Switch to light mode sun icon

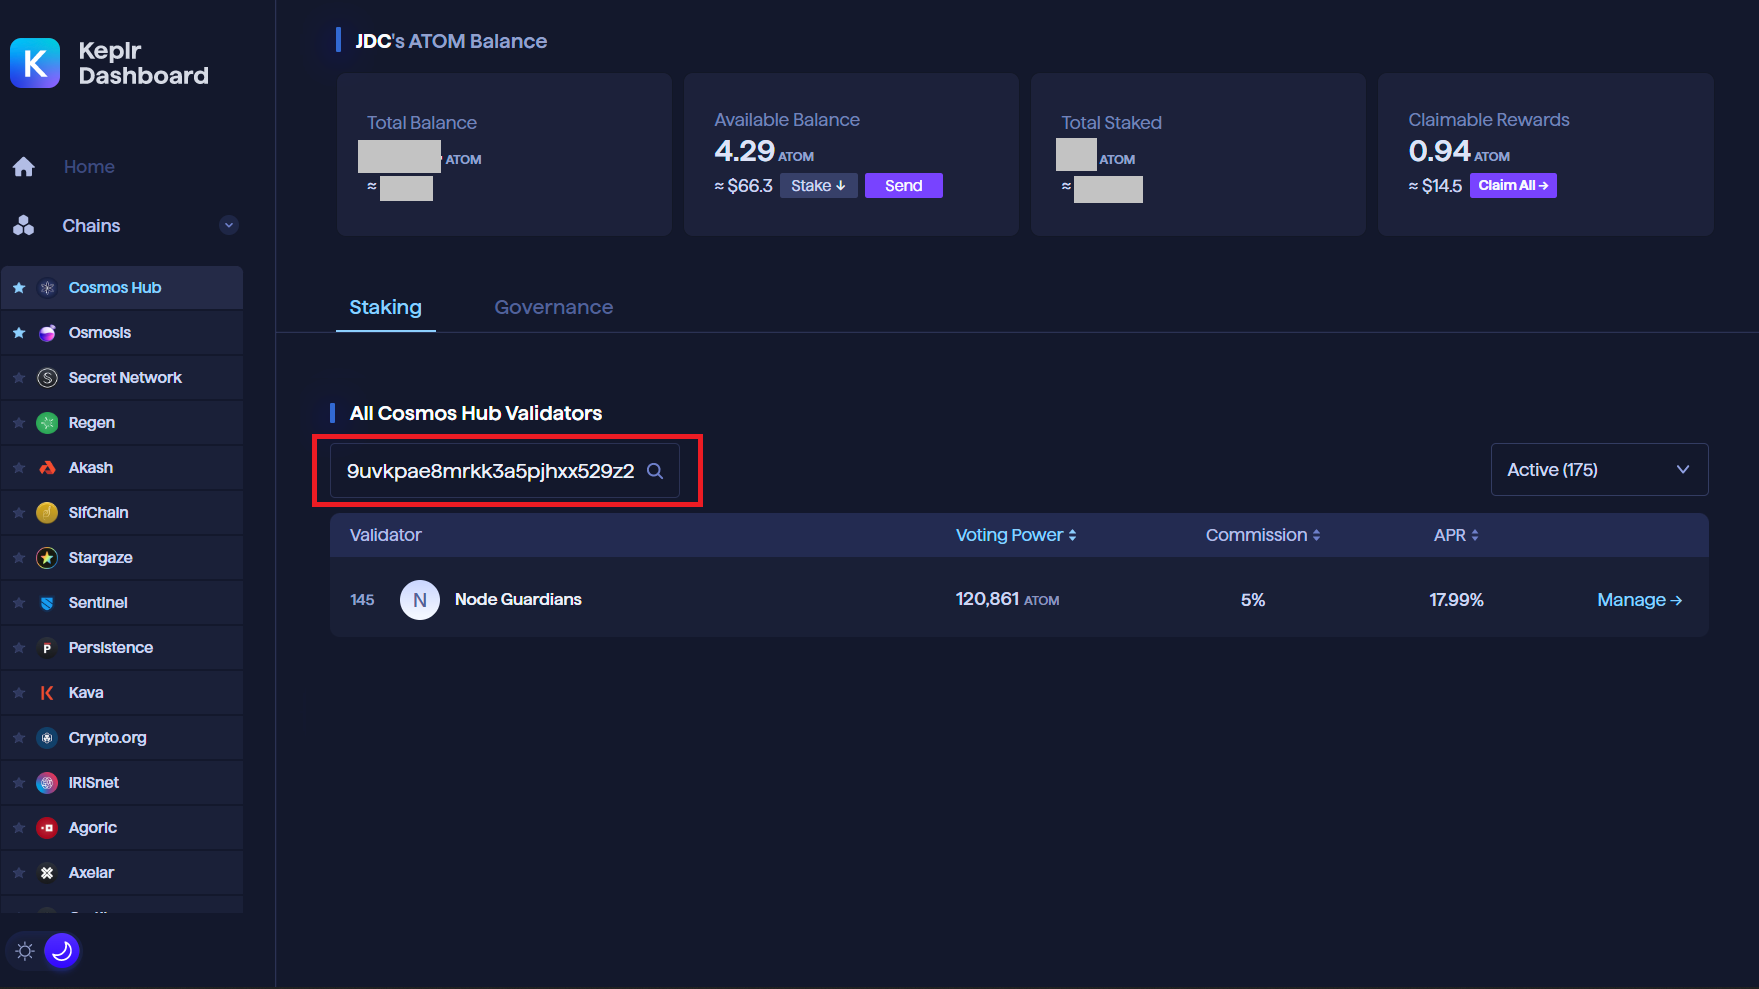pos(26,951)
